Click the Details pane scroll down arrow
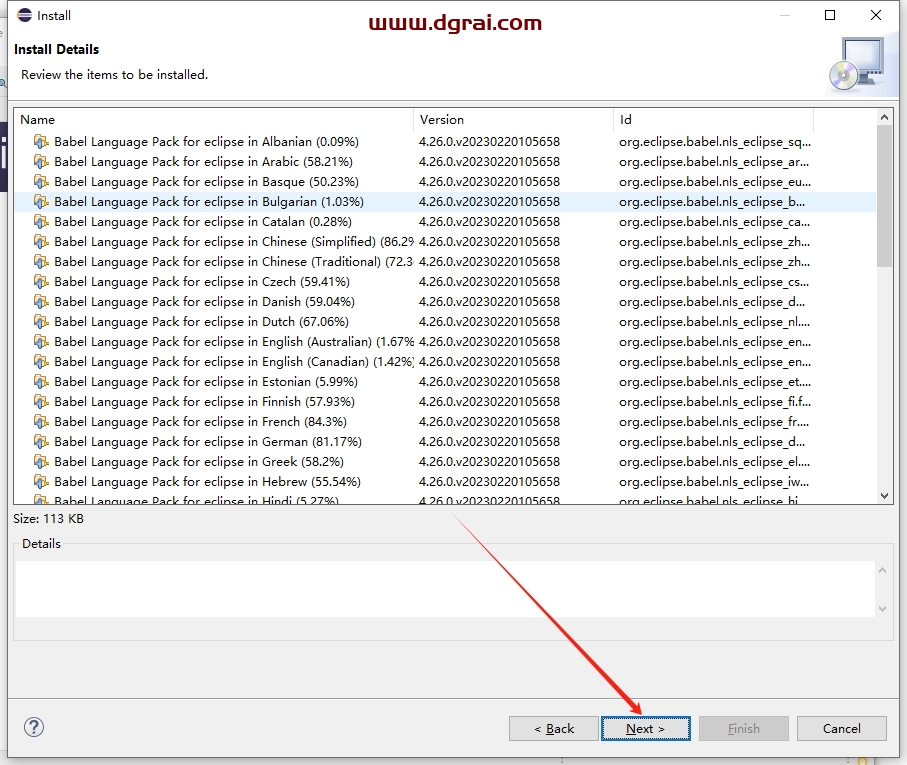907x765 pixels. [x=882, y=608]
